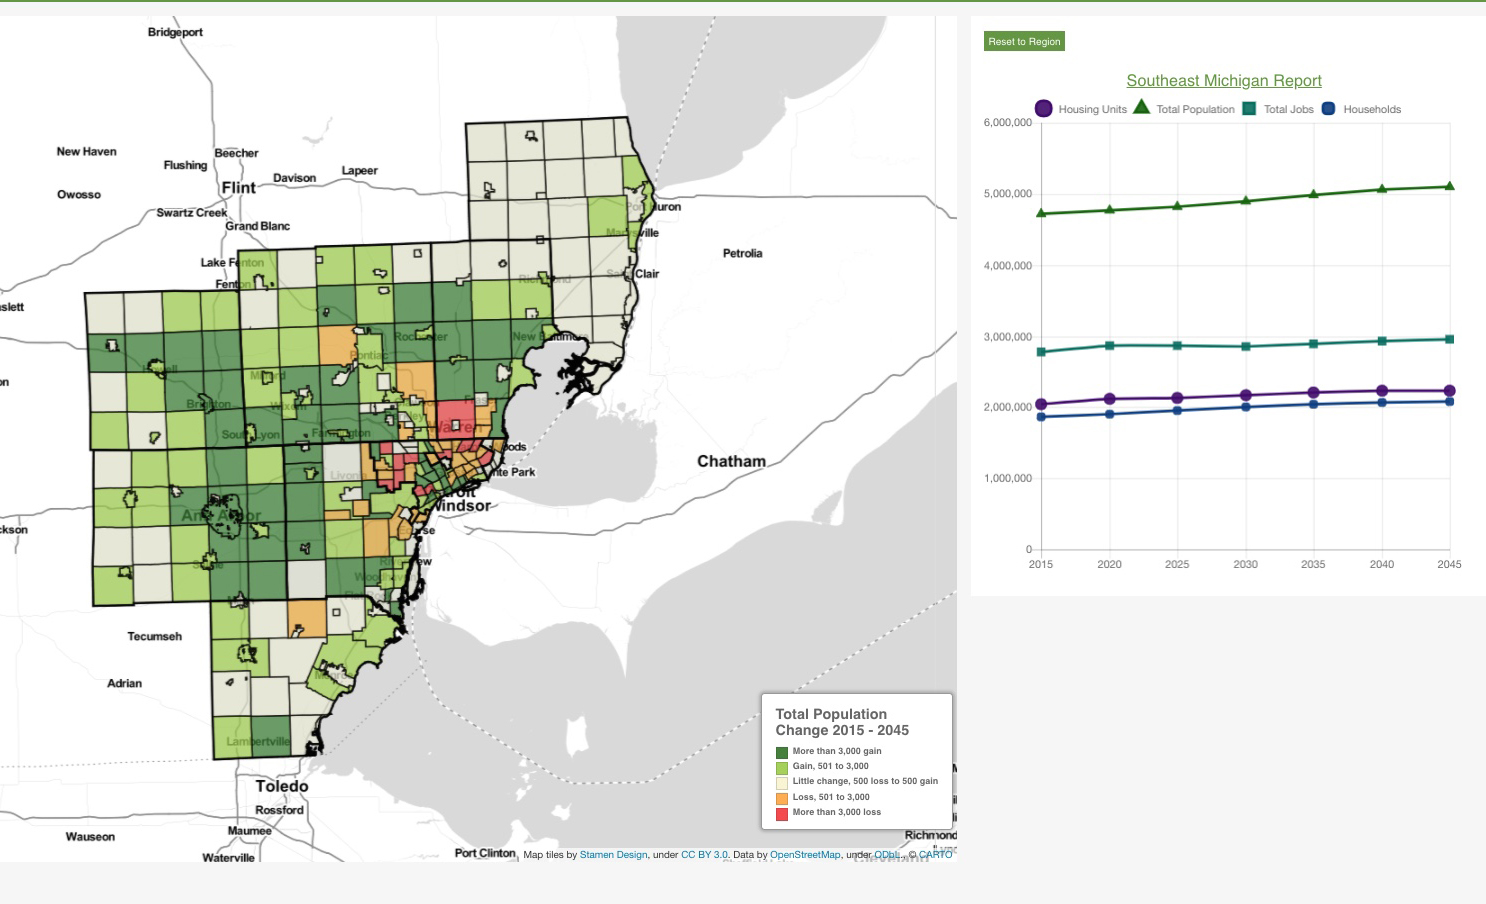
Task: Hide the Housing Units series via its label
Action: tap(1092, 110)
